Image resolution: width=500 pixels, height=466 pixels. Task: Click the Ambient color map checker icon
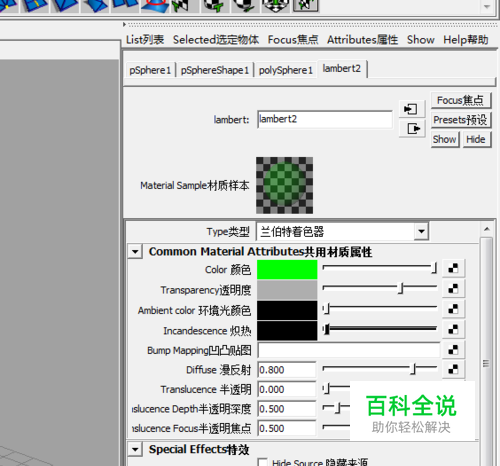coord(453,309)
